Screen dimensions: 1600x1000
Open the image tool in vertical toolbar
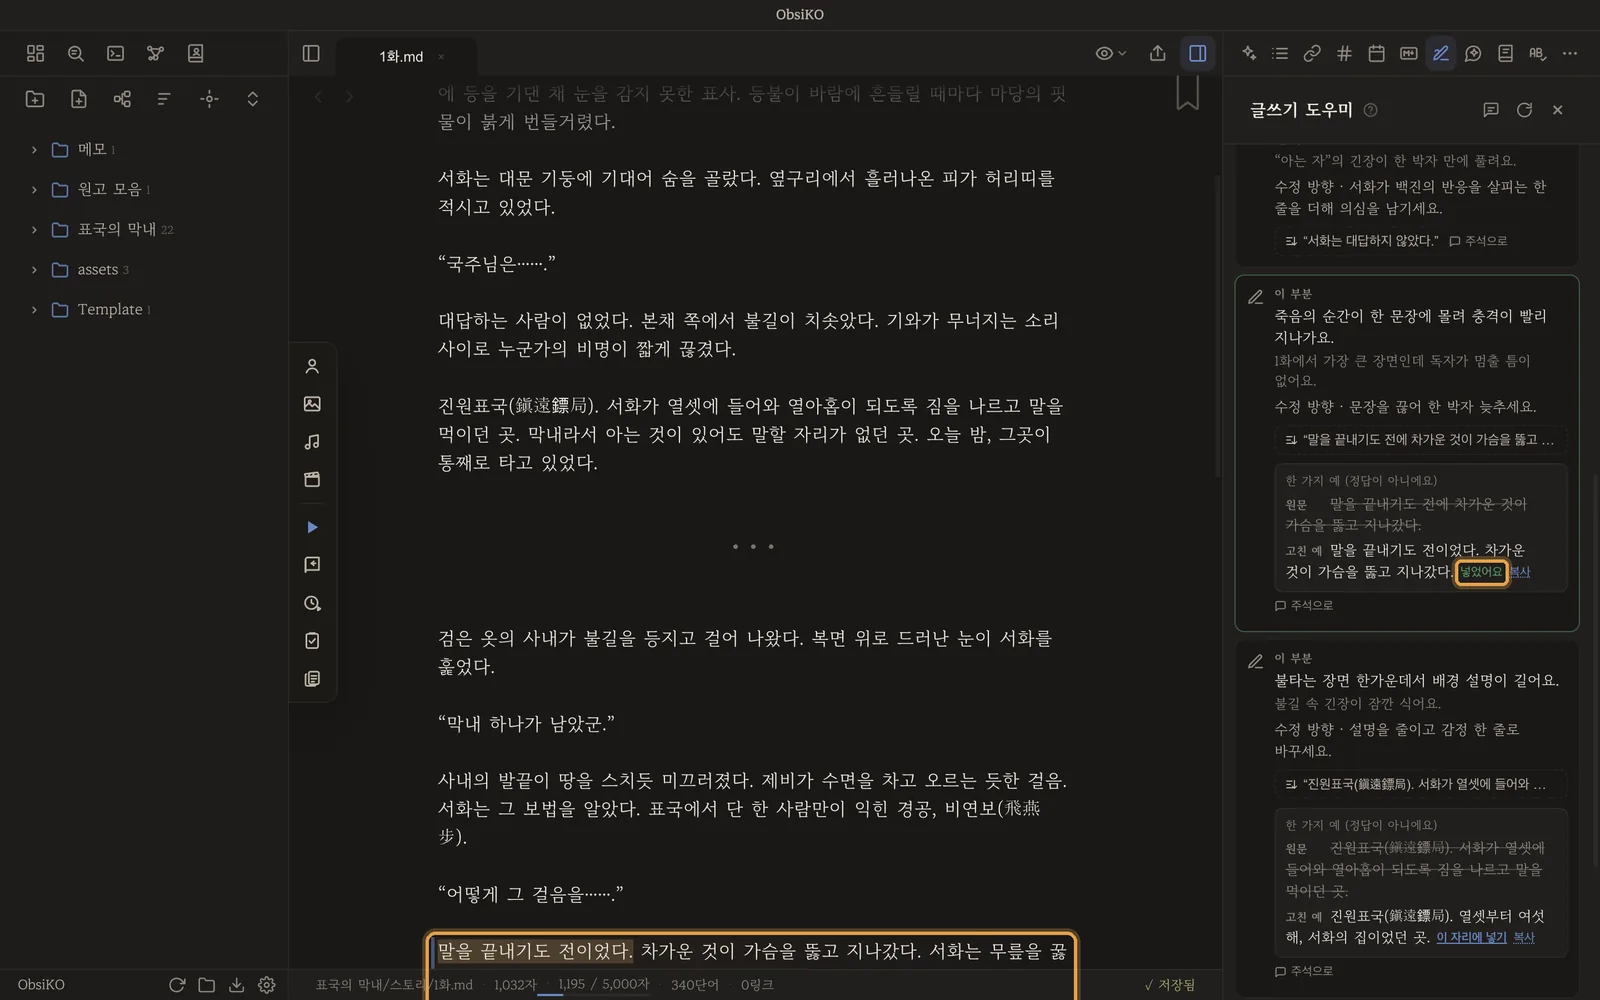312,404
